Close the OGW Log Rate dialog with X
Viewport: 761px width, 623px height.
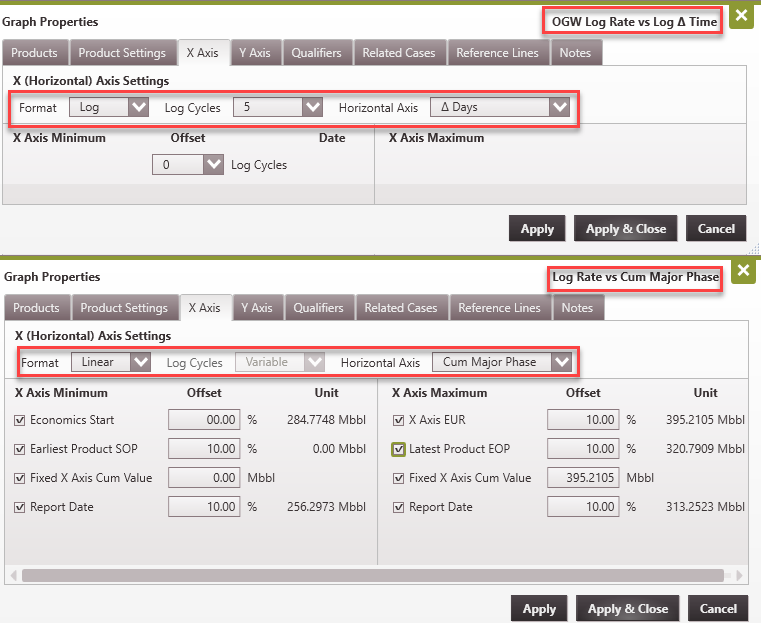point(741,16)
